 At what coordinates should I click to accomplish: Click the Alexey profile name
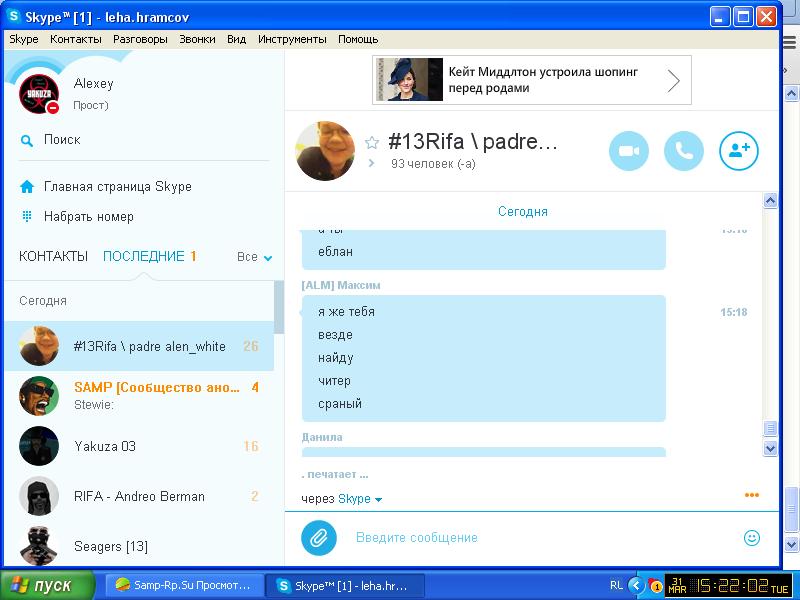[x=93, y=83]
